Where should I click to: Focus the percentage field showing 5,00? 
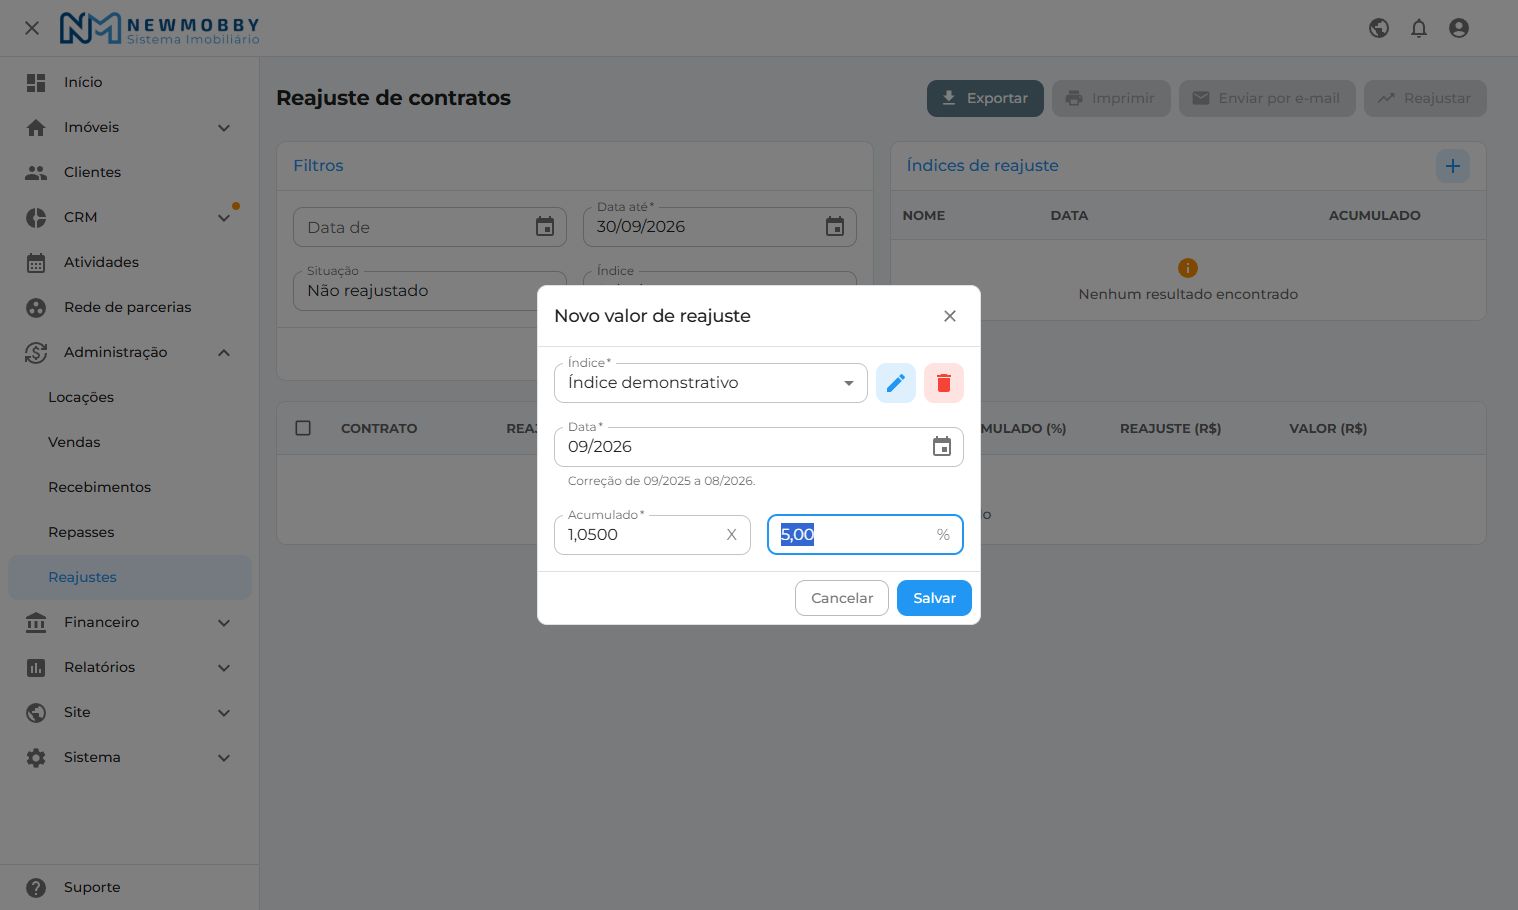(865, 535)
